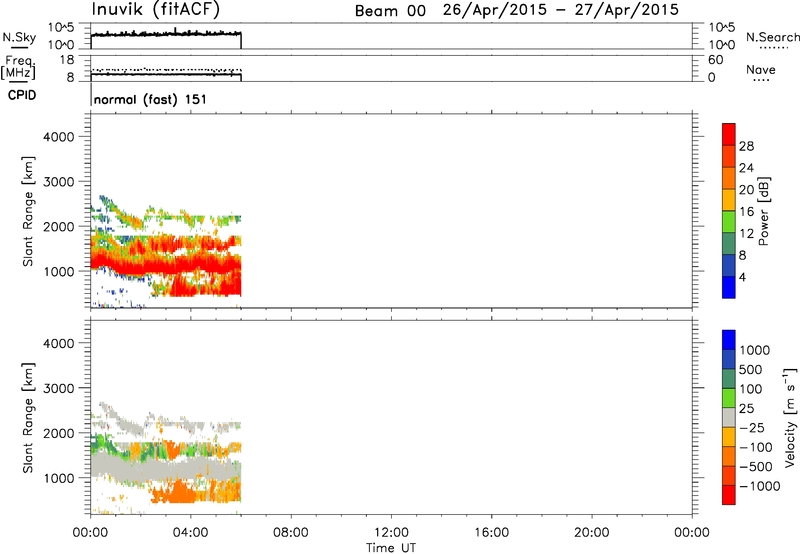
Task: Click the 'normal (fast) 151' text
Action: pyautogui.click(x=151, y=99)
